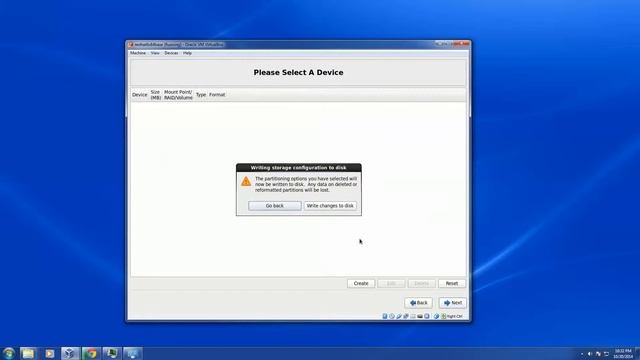Viewport: 640px width, 360px height.
Task: Click the last running app taskbar icon
Action: (133, 353)
